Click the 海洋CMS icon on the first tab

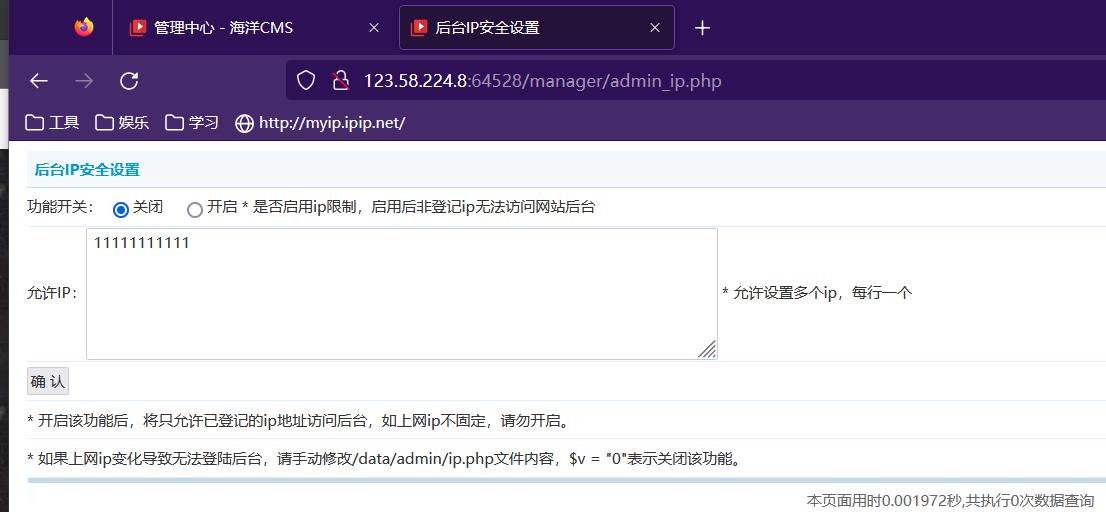[x=138, y=28]
